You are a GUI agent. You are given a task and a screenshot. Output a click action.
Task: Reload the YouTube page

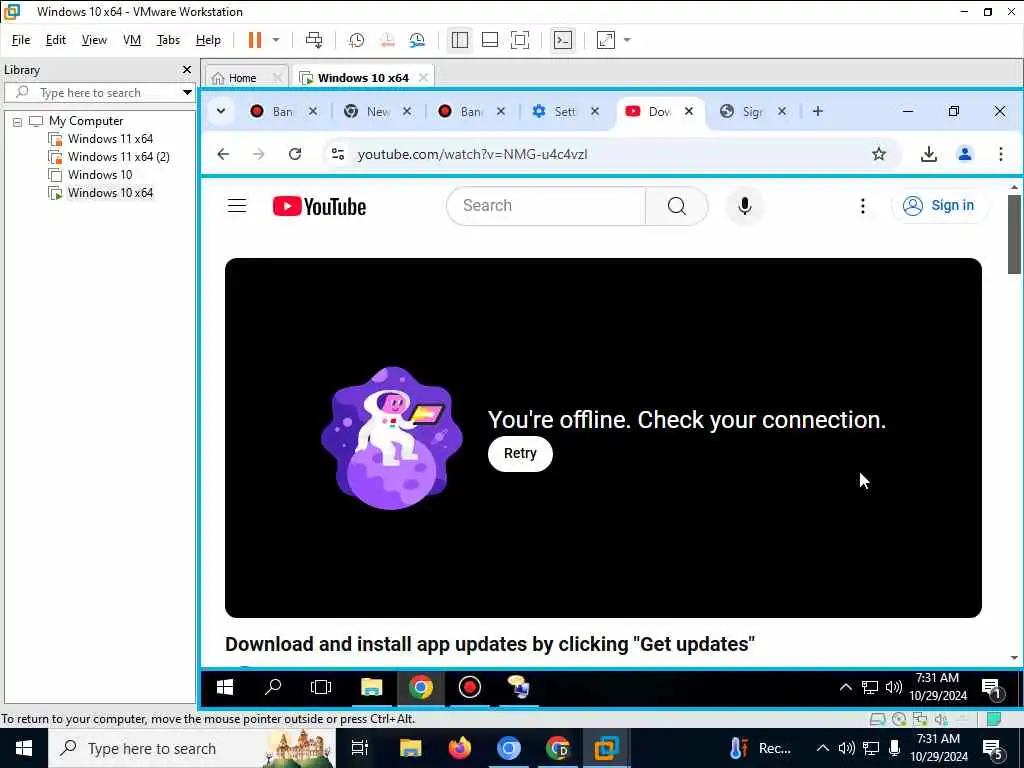295,154
